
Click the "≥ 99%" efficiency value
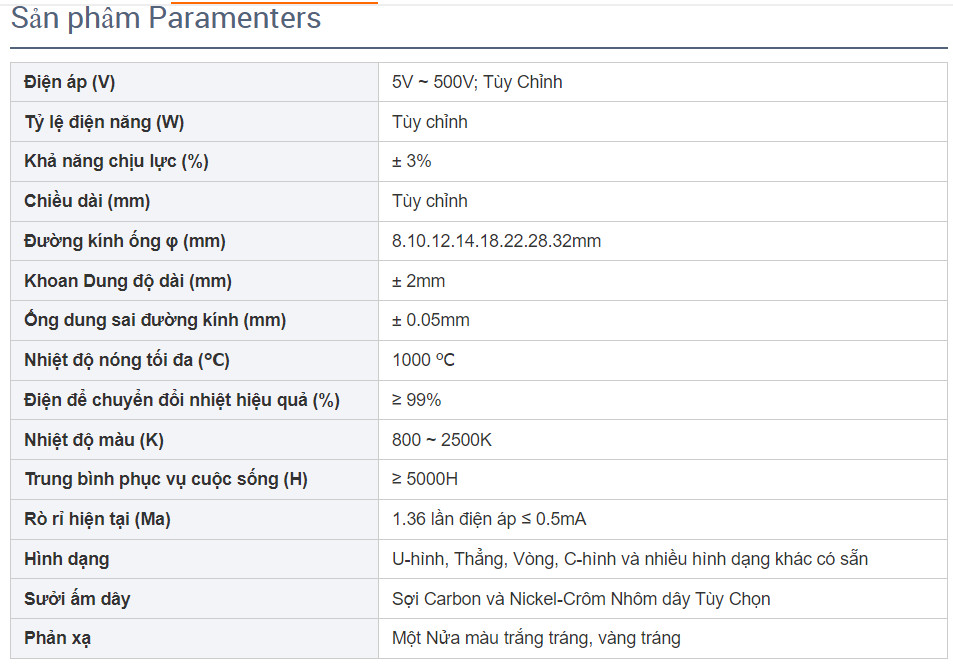(416, 400)
